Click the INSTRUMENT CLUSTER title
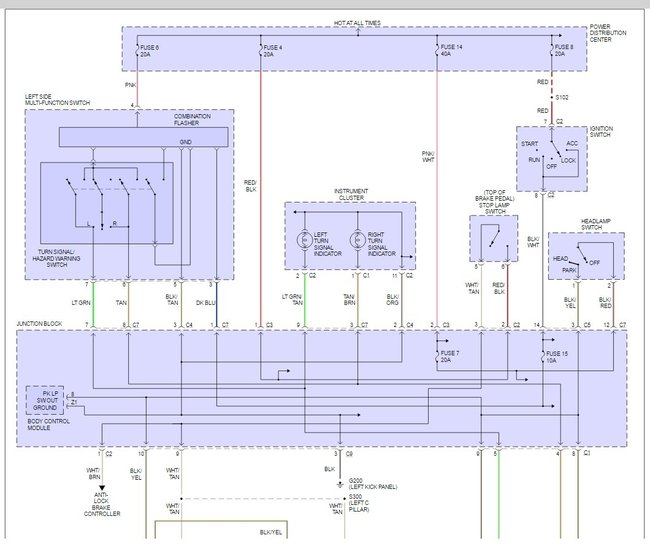This screenshot has width=650, height=546. (x=351, y=194)
